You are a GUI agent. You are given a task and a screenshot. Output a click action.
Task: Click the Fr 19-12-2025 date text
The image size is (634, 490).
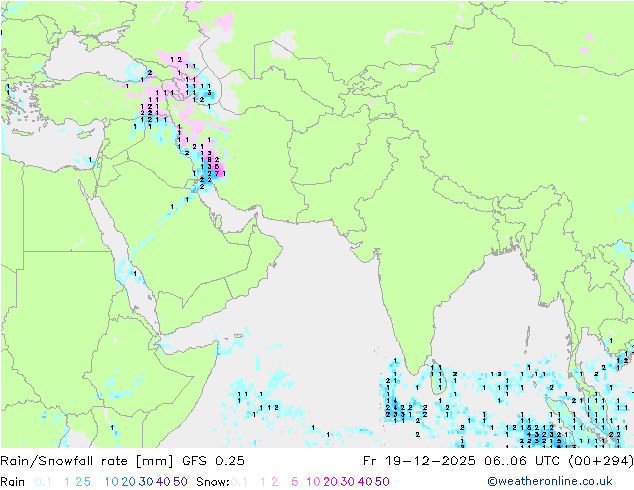(419, 460)
